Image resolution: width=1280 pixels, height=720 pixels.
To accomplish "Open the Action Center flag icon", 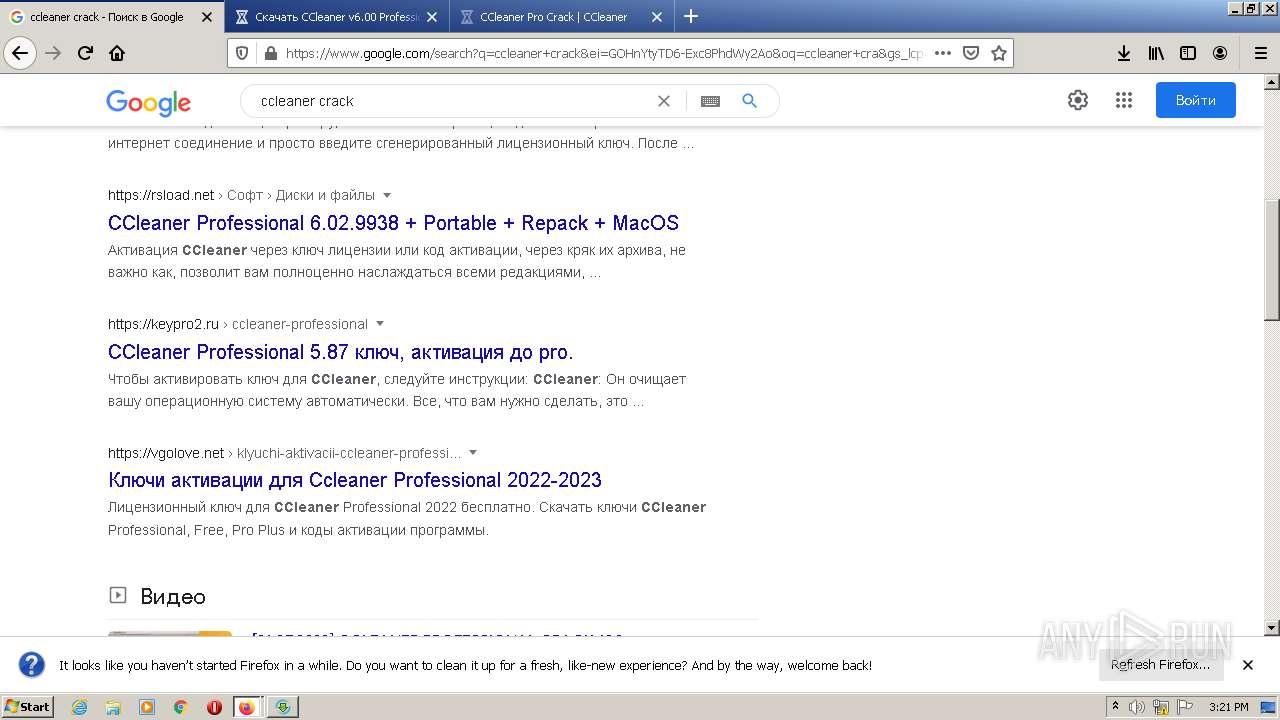I will [x=1186, y=707].
